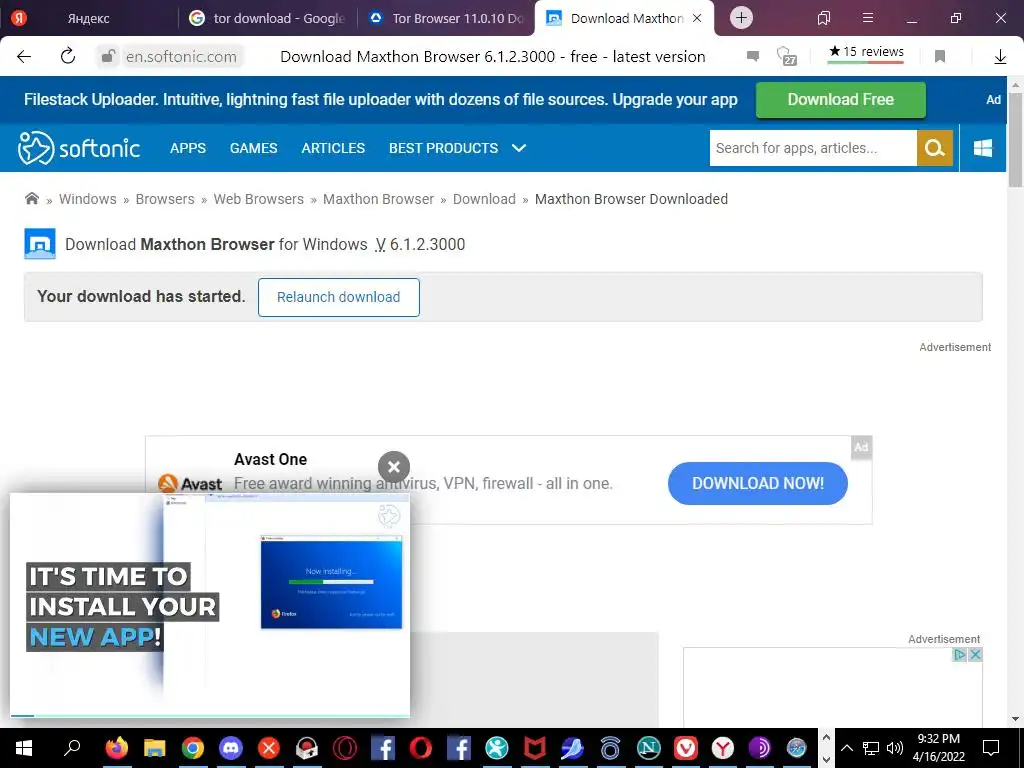
Task: Open red Opera icon from the taskbar
Action: (x=421, y=748)
